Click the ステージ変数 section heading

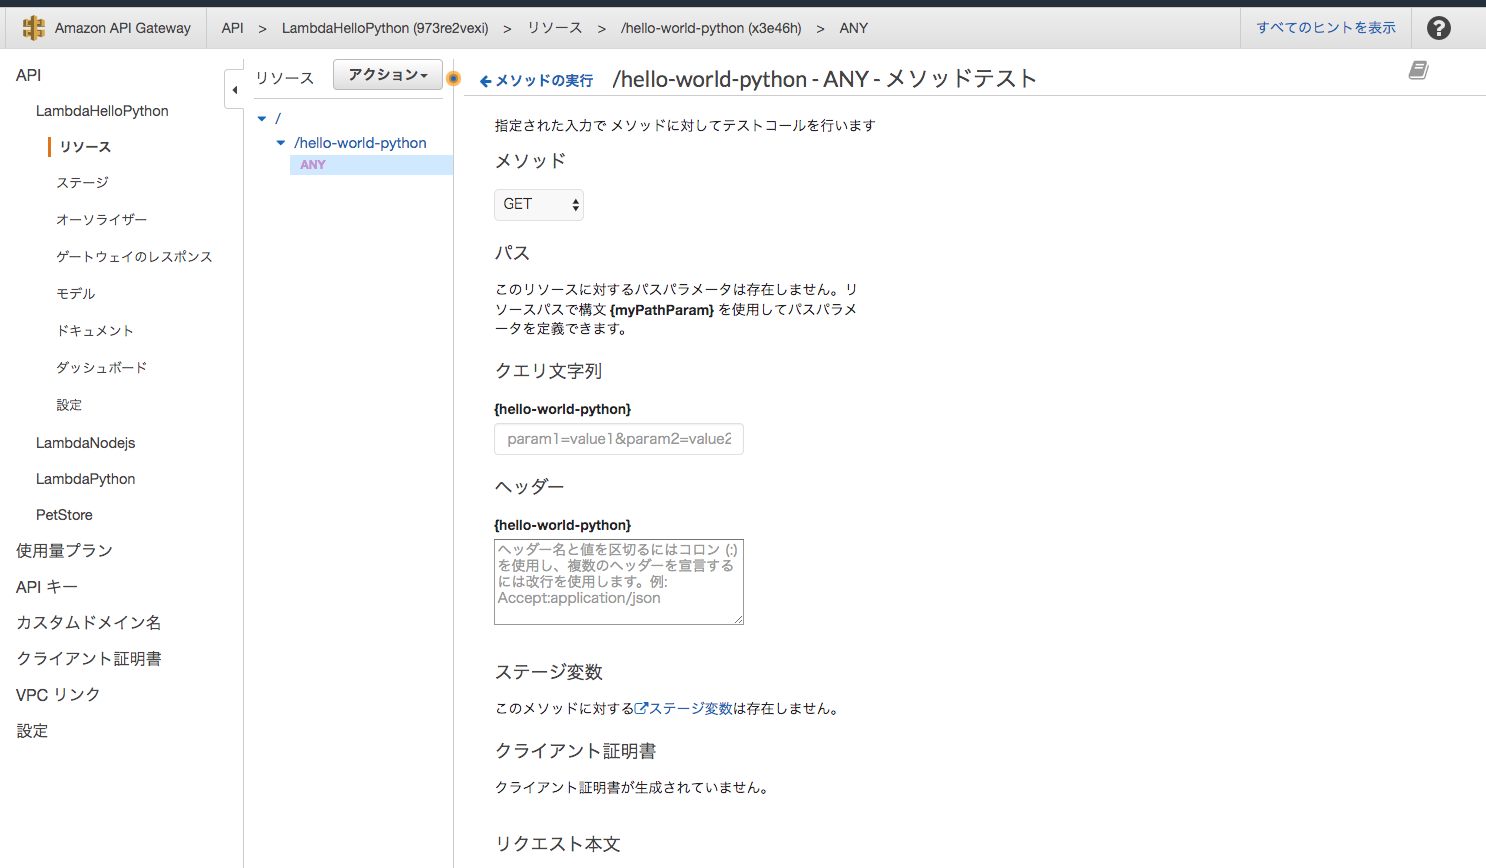[548, 672]
